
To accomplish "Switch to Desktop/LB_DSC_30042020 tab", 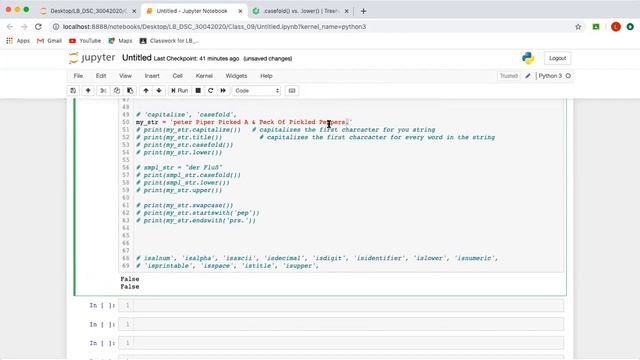I will pyautogui.click(x=87, y=11).
